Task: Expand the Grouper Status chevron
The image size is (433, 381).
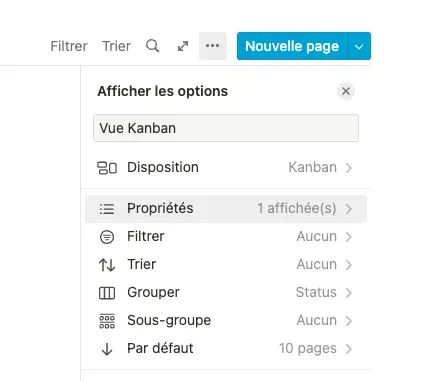Action: click(x=349, y=293)
